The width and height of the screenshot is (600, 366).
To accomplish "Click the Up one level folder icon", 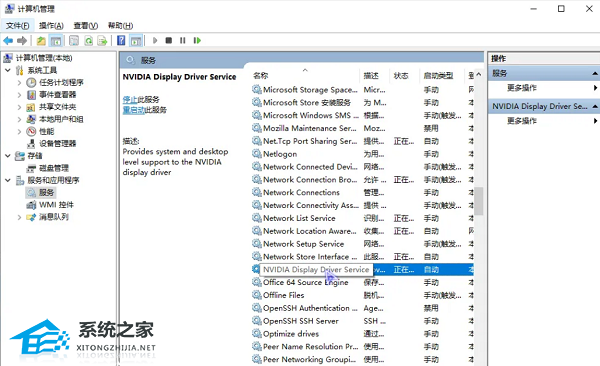I will tap(41, 40).
